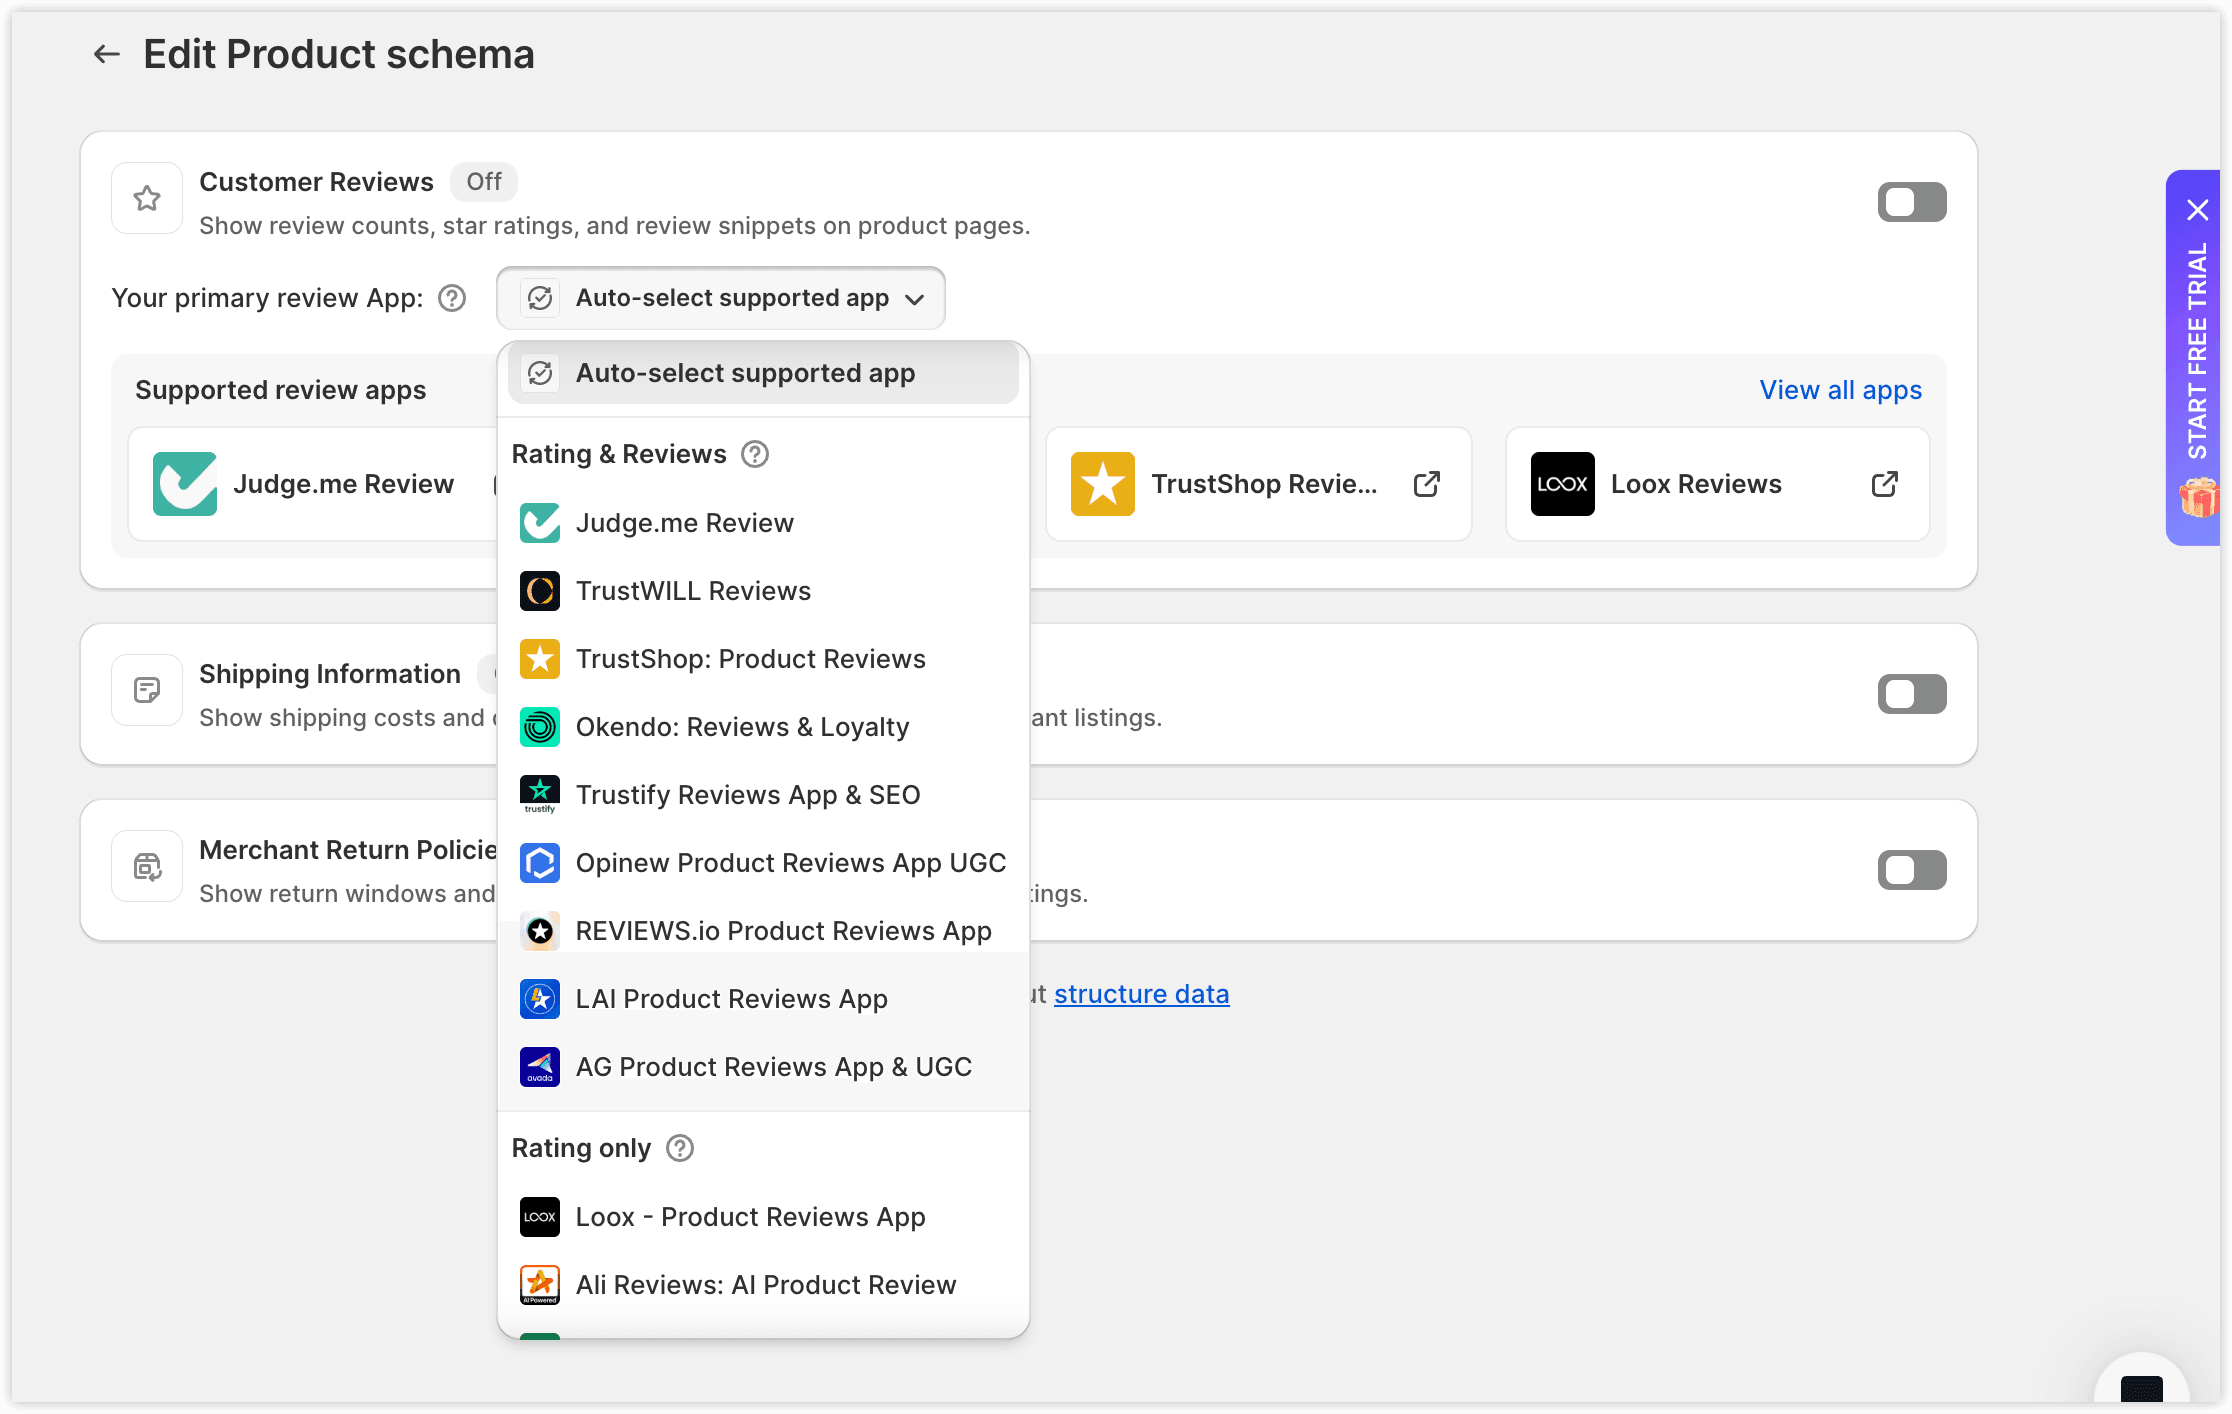Select Auto-select supported app option
The height and width of the screenshot is (1414, 2232).
(763, 373)
